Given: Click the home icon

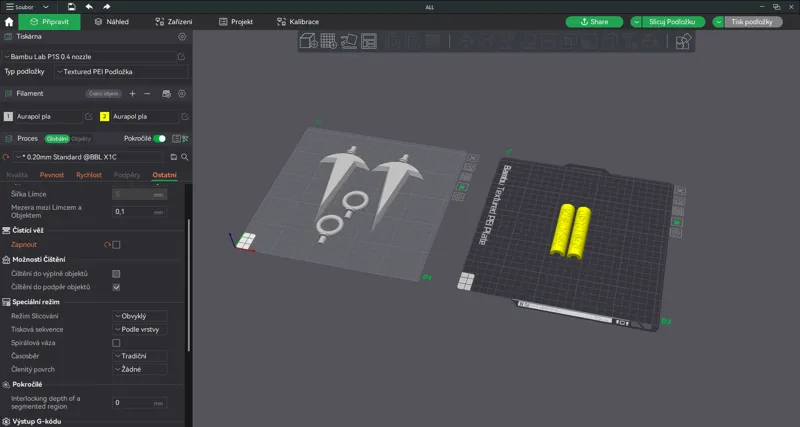Looking at the screenshot, I should [9, 22].
